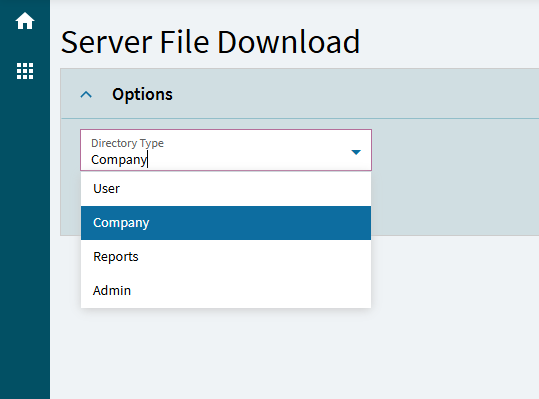Select Admin directory type
Screen dimensions: 539x399
(x=226, y=291)
